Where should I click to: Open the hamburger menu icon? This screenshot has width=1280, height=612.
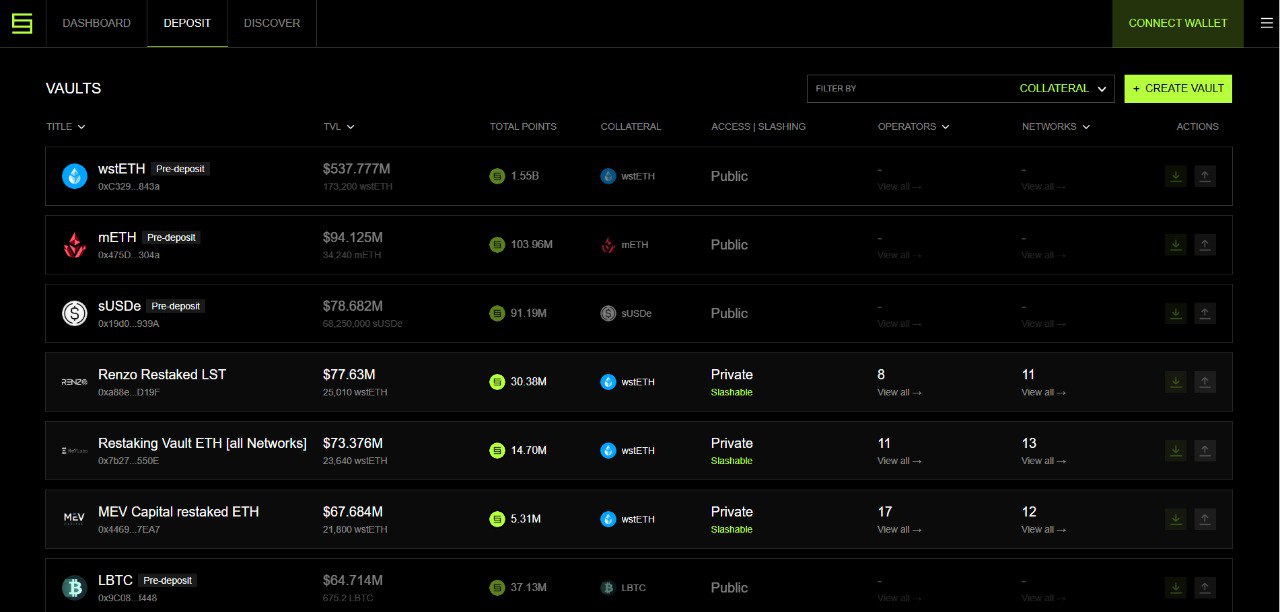[x=1266, y=23]
